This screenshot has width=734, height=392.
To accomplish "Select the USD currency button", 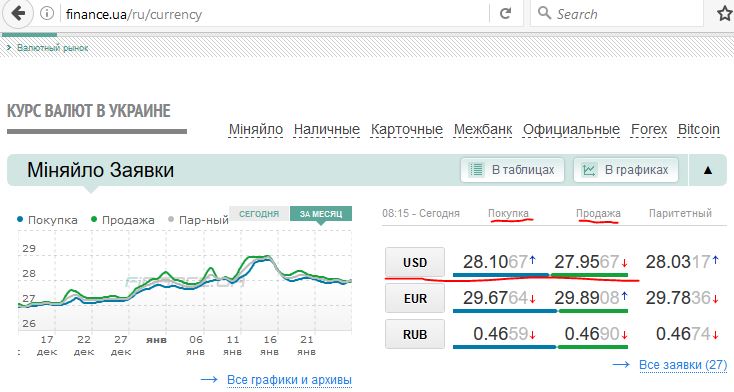I will point(415,262).
